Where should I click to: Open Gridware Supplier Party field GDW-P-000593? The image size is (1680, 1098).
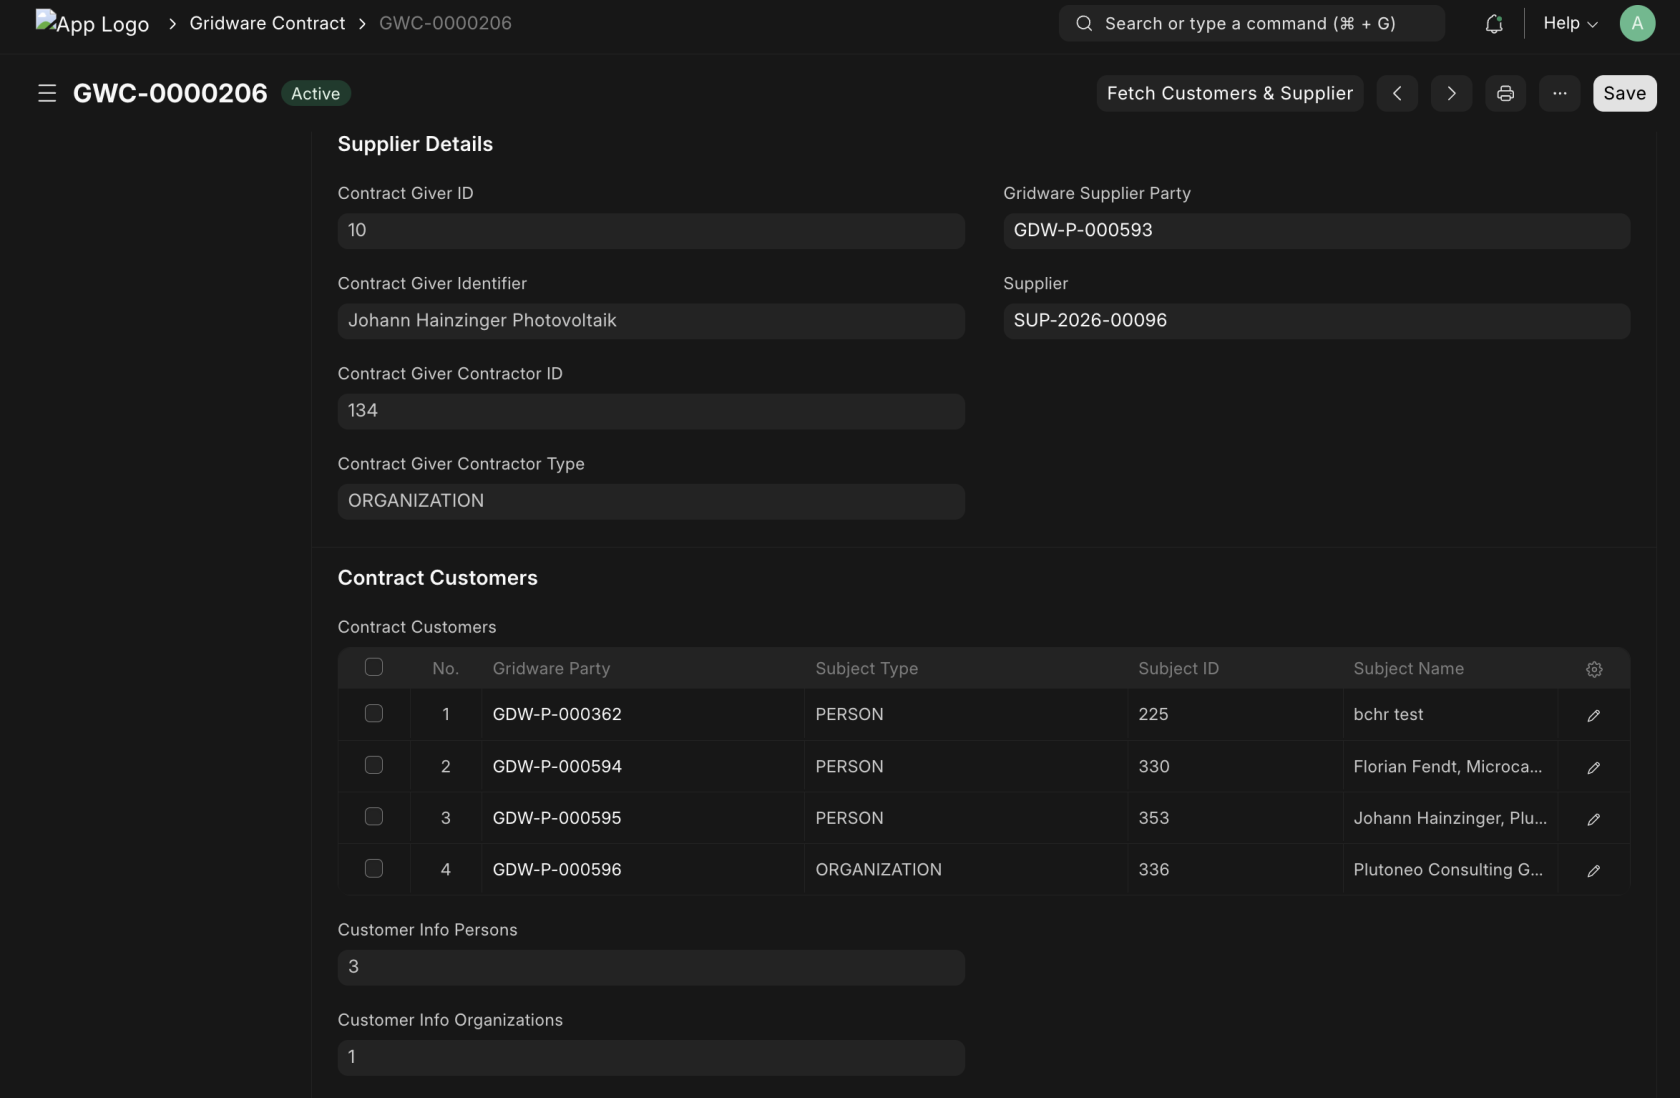pos(1316,231)
